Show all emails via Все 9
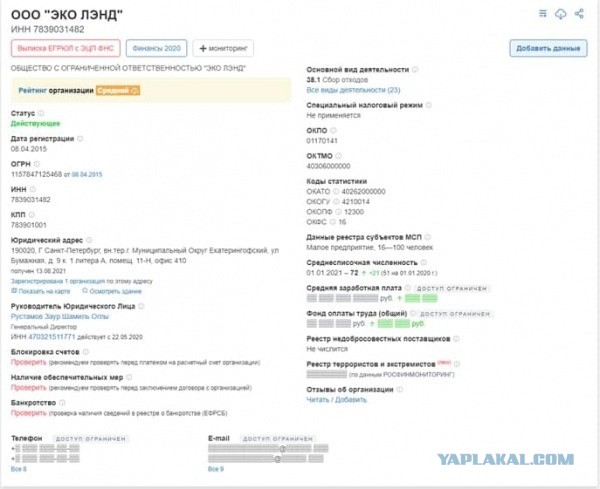The height and width of the screenshot is (489, 600). (215, 468)
